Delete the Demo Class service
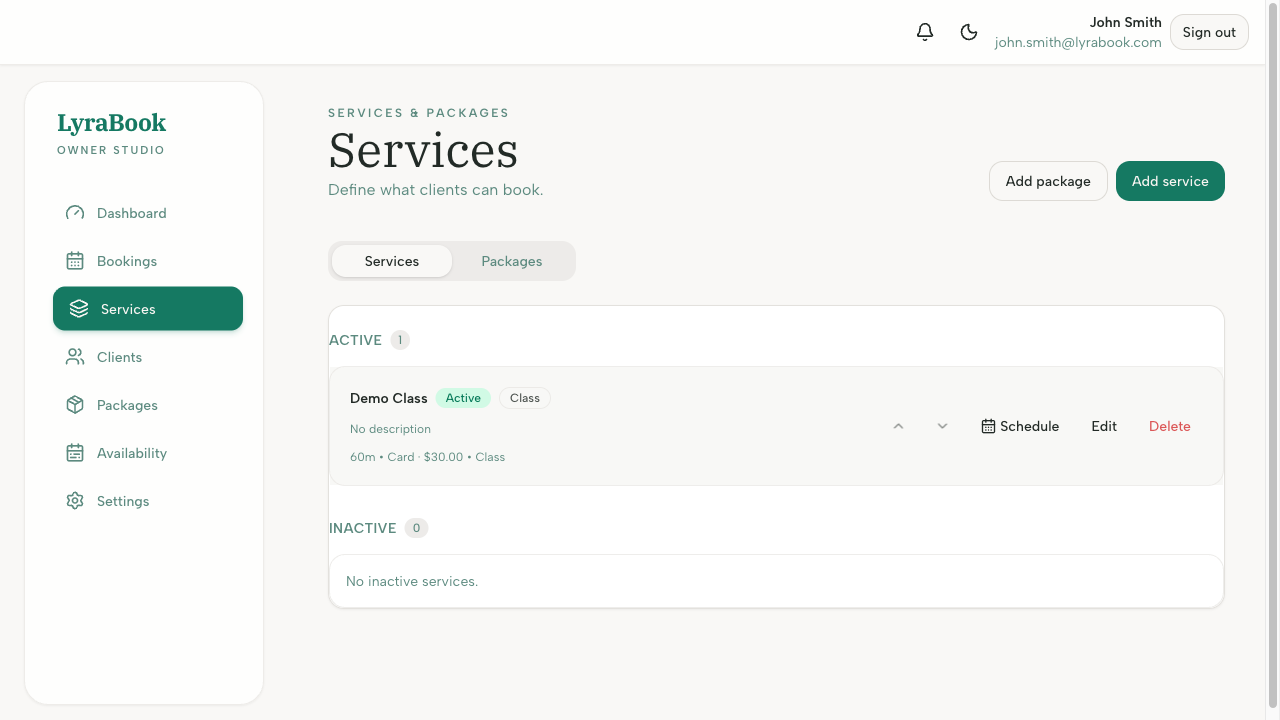Screen dimensions: 1280x720 [1169, 426]
